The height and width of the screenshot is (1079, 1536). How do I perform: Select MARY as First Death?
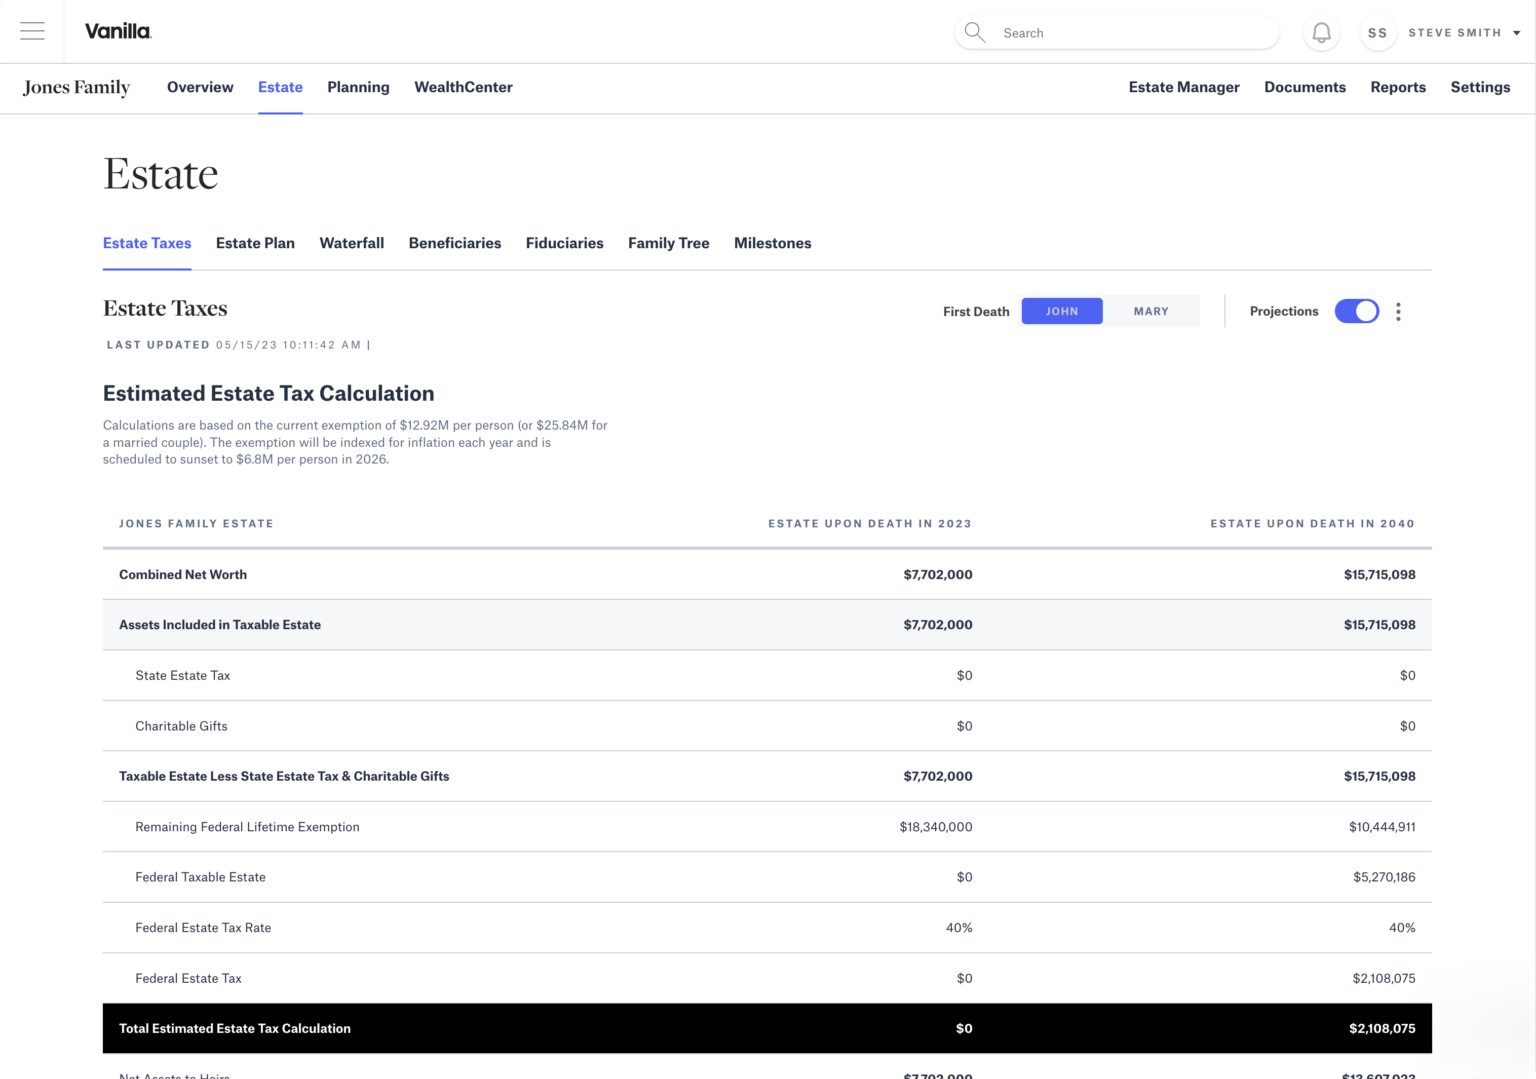click(x=1151, y=311)
